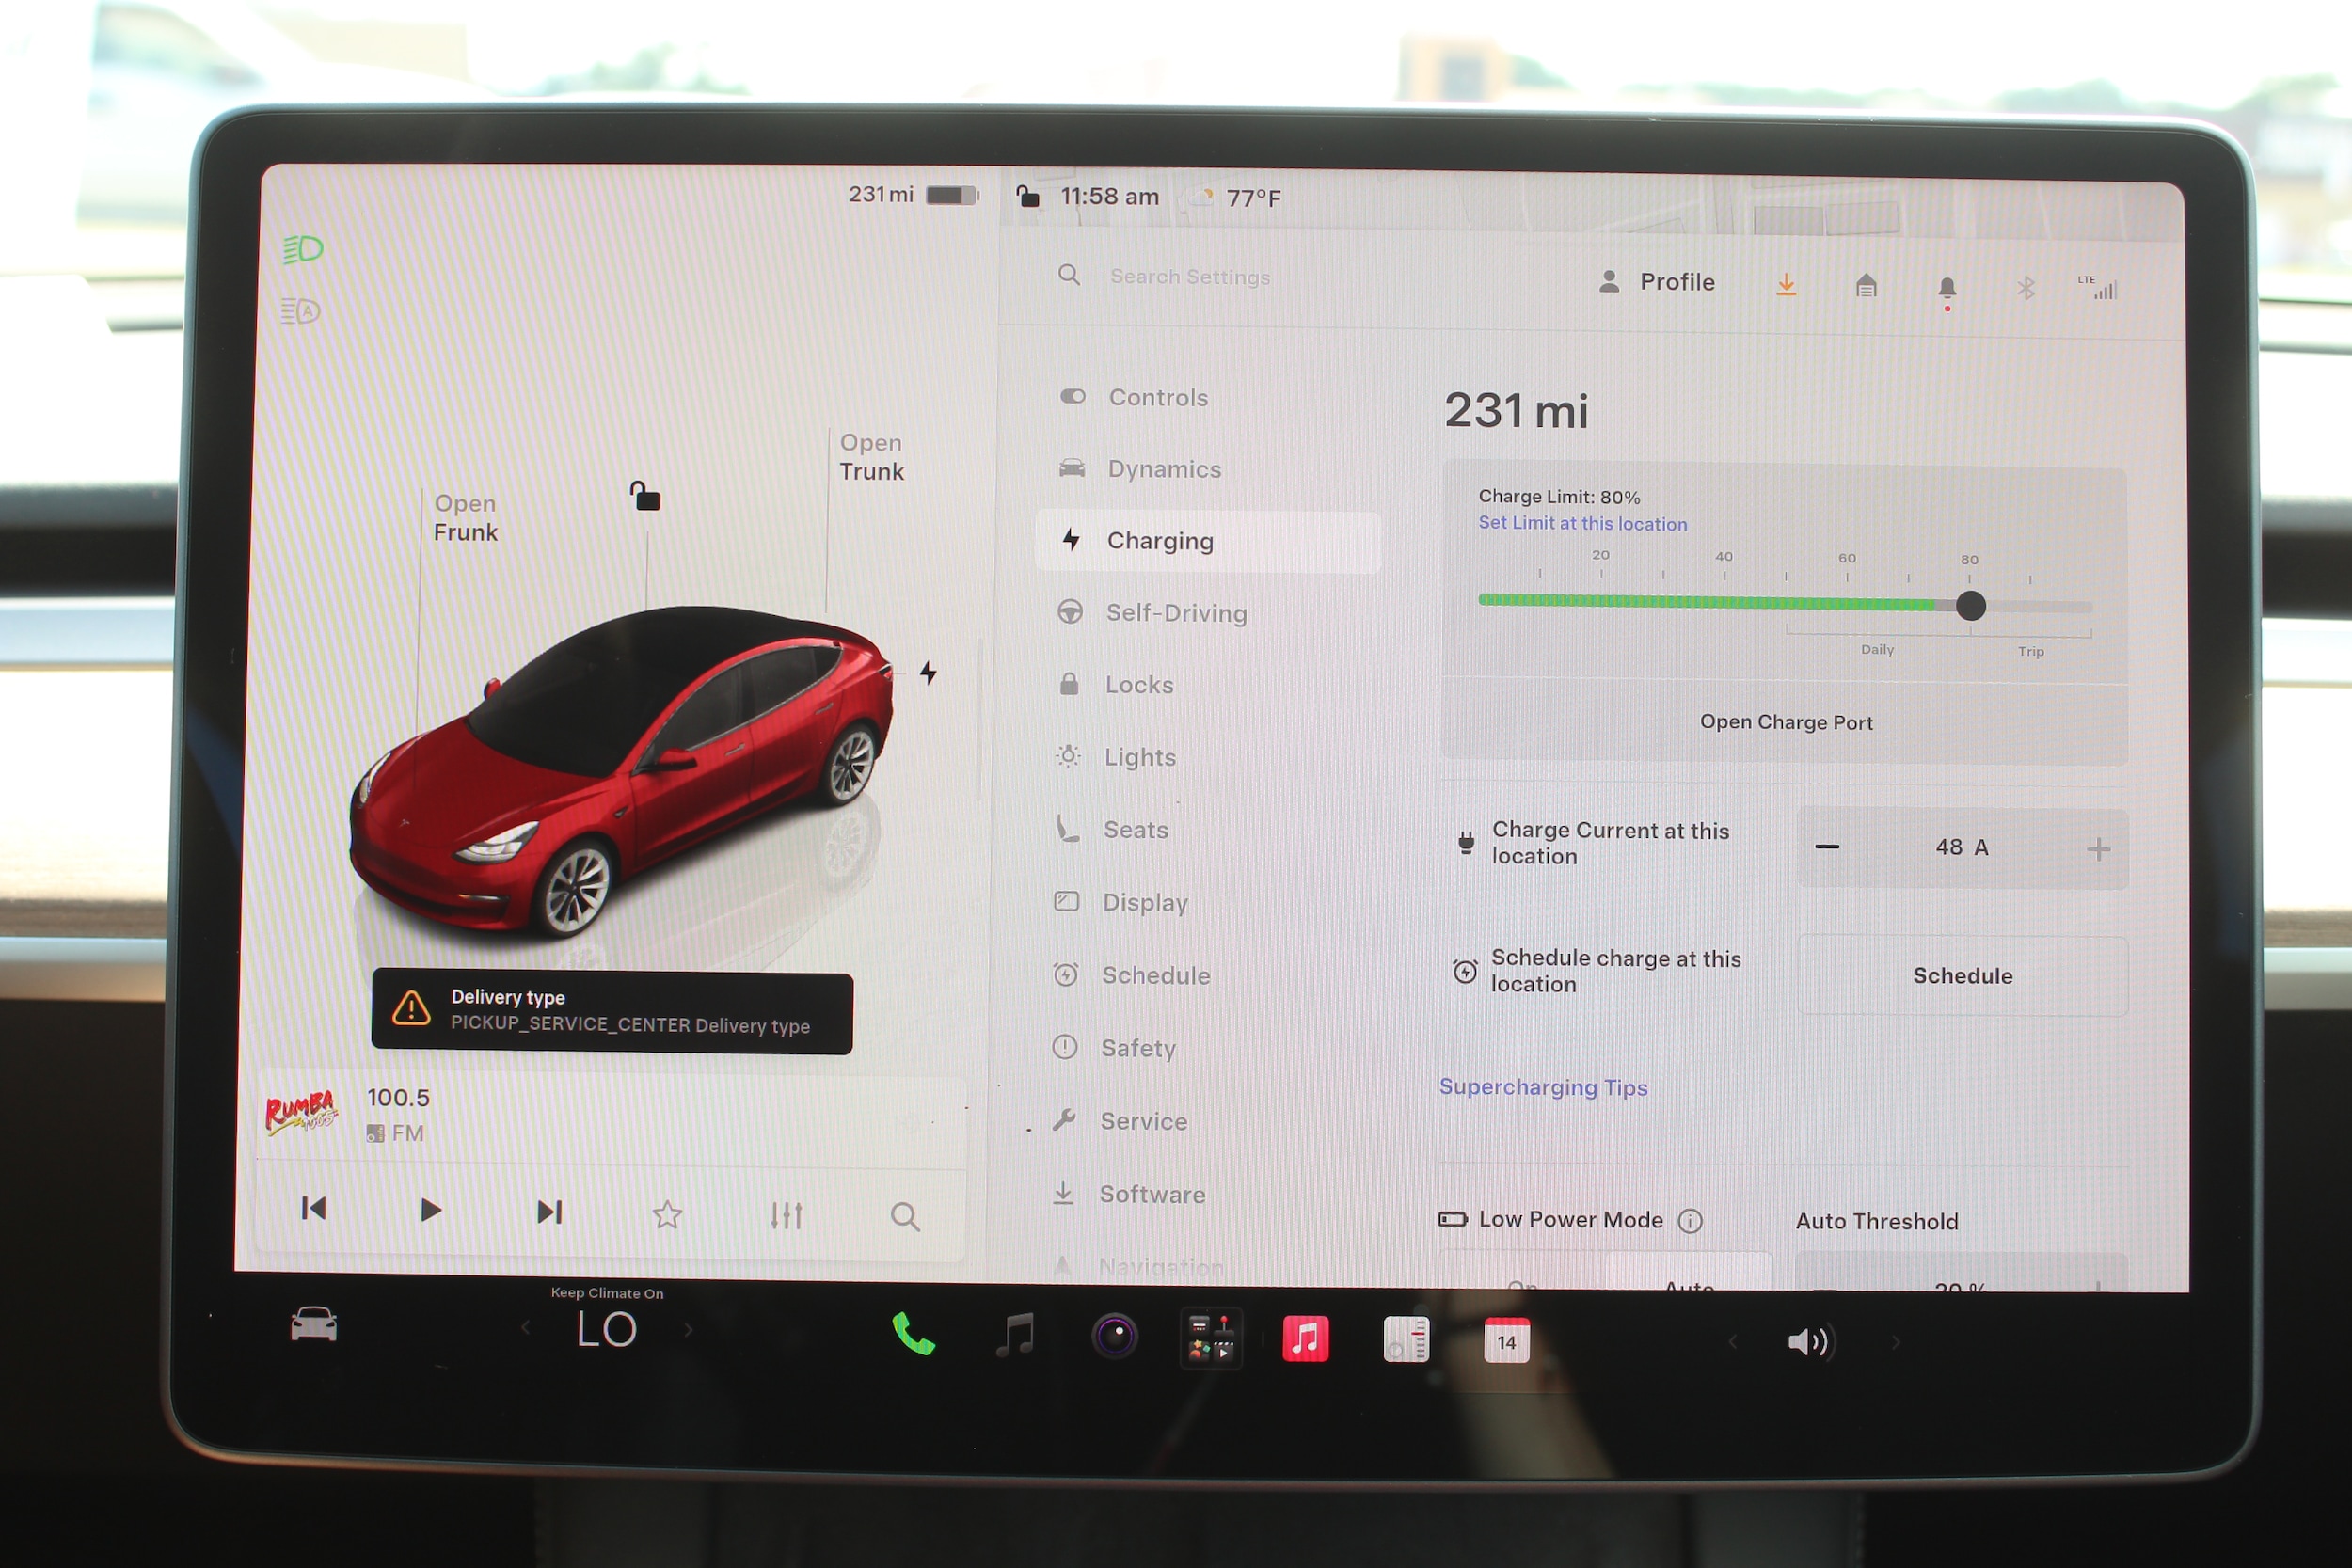
Task: Tap the LTE signal strength icon
Action: pos(2098,288)
